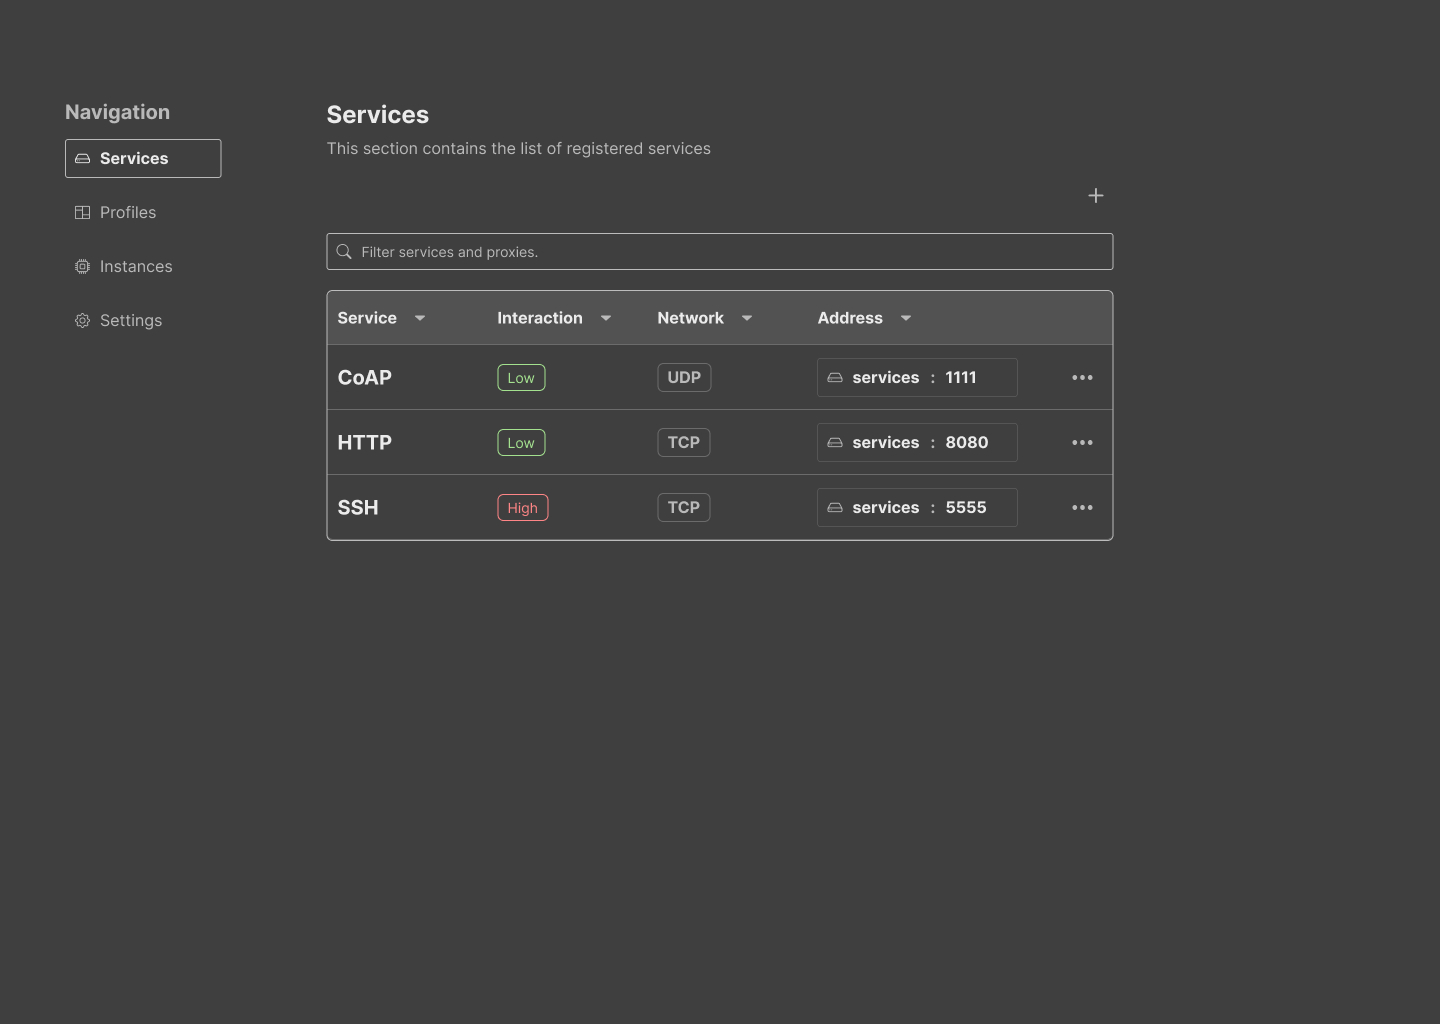Select the Services navigation item

[143, 159]
